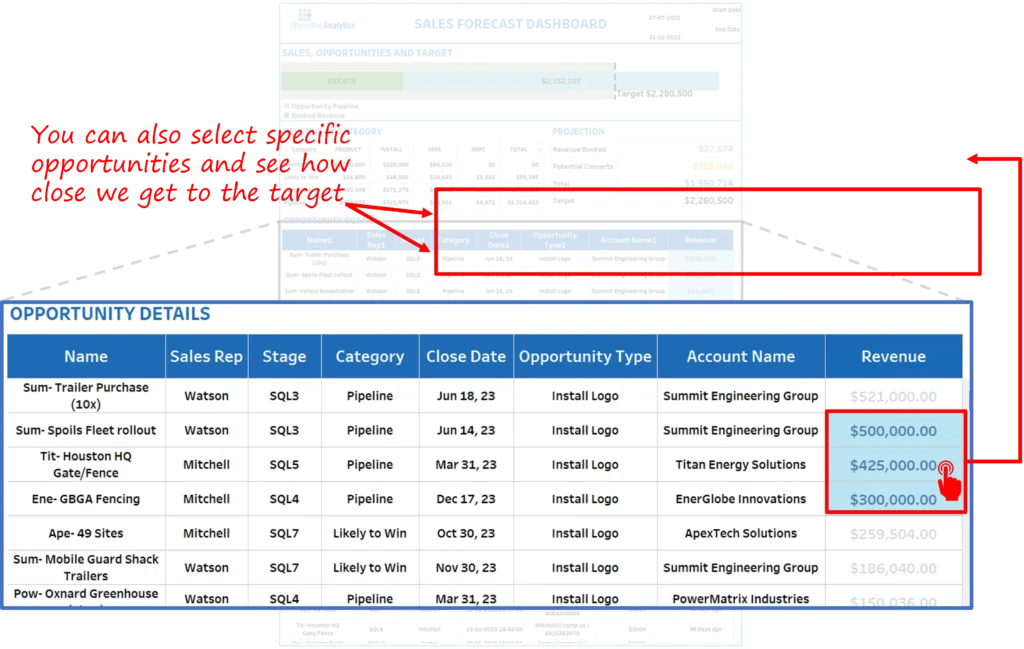Select the $425,000.00 revenue cell
Screen dimensions: 1024x649
893,465
